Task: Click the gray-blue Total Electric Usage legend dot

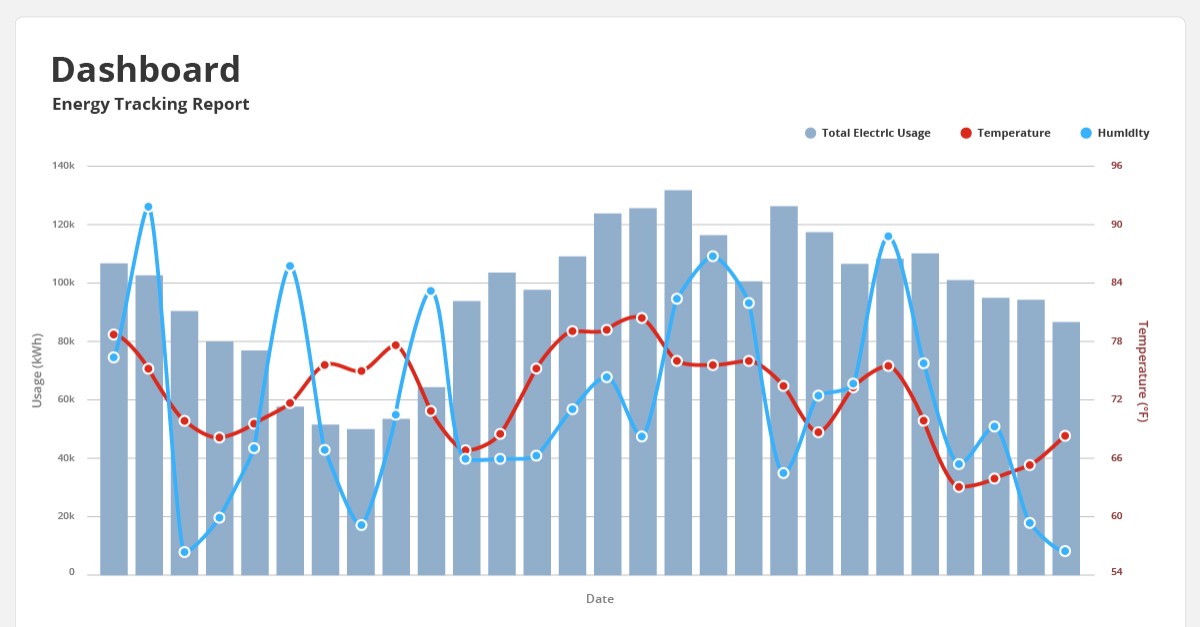Action: point(811,133)
